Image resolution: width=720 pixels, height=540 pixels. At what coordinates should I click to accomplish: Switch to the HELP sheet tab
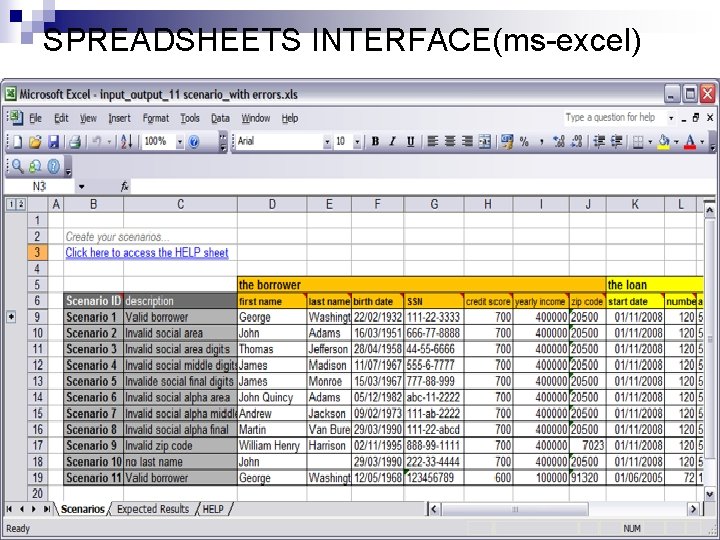213,509
